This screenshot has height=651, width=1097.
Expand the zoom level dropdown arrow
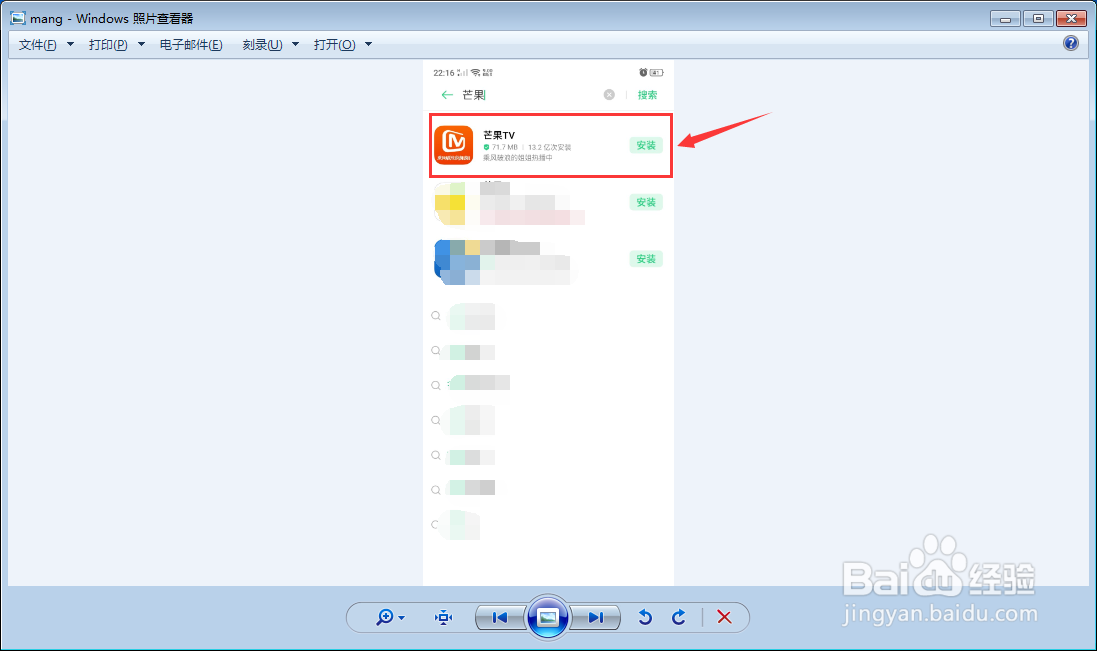(x=402, y=618)
